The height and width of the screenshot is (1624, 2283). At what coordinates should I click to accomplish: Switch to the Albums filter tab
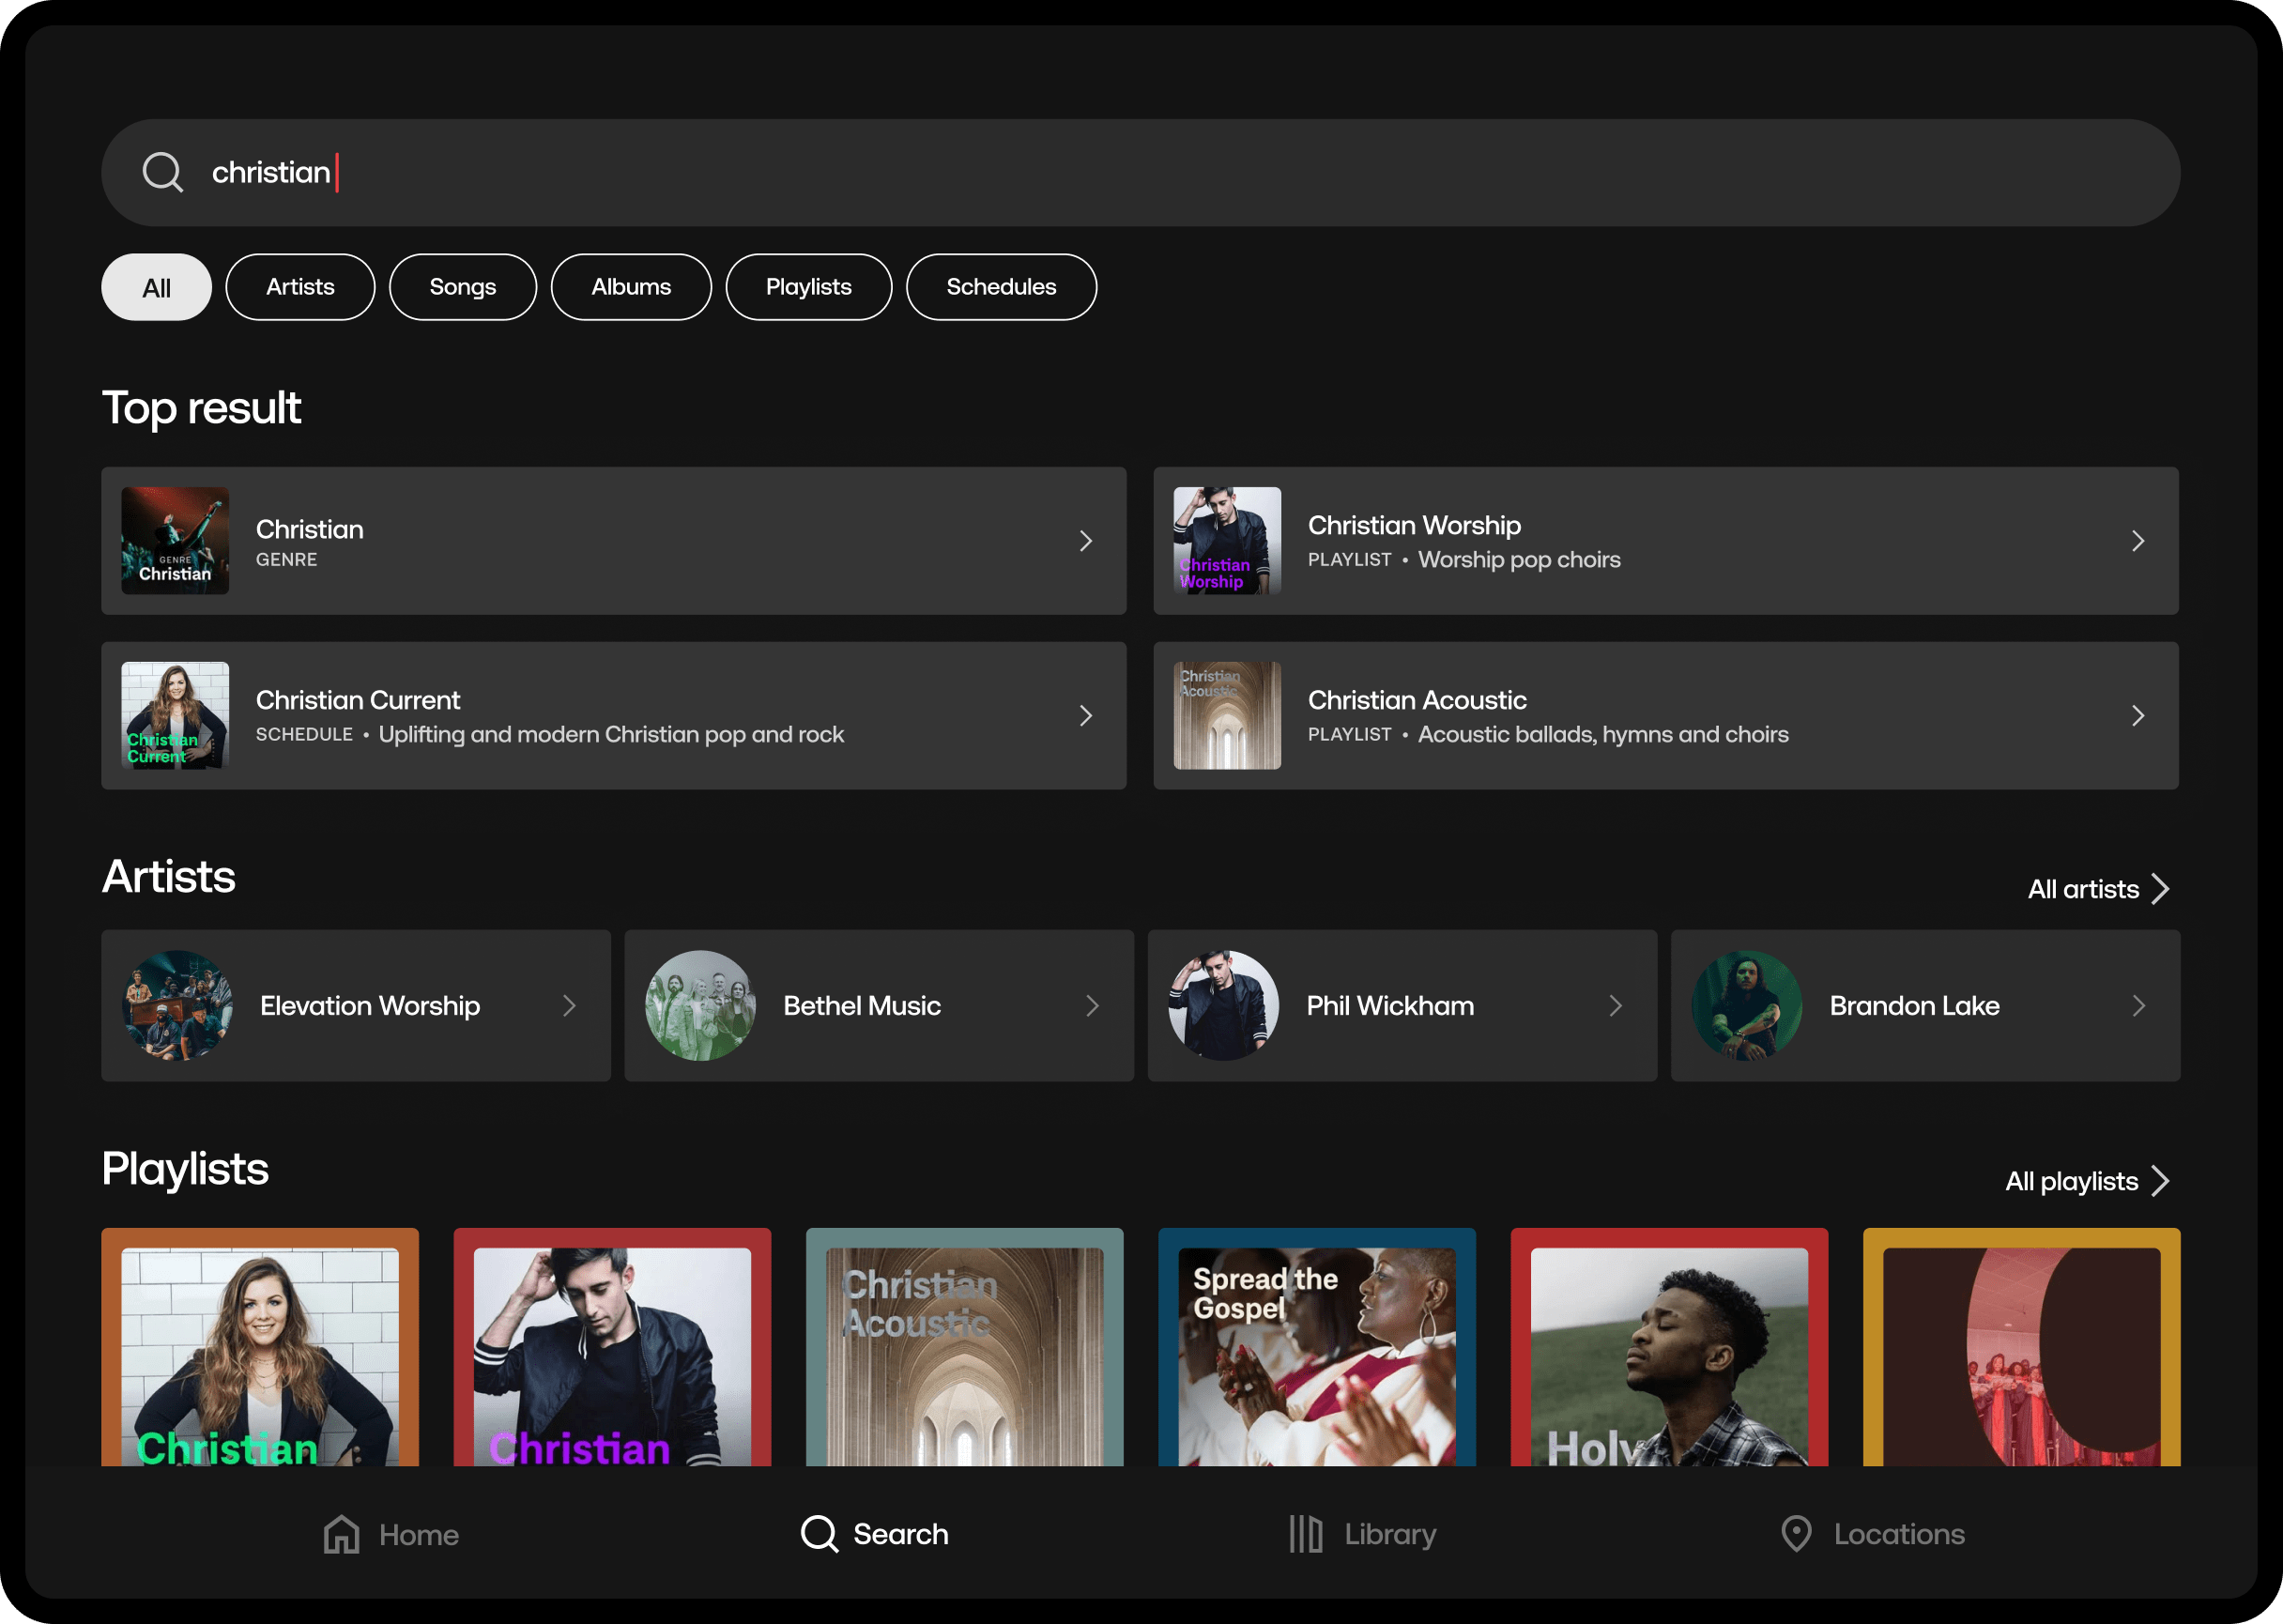point(631,288)
